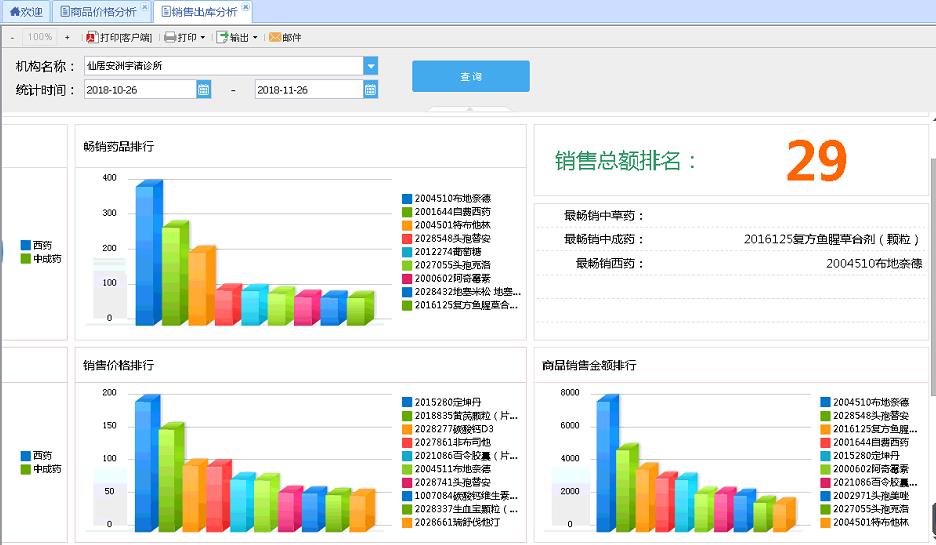Click the third orange bar in 畅销药品排行
Viewport: 936px width, 545px height.
(x=201, y=286)
